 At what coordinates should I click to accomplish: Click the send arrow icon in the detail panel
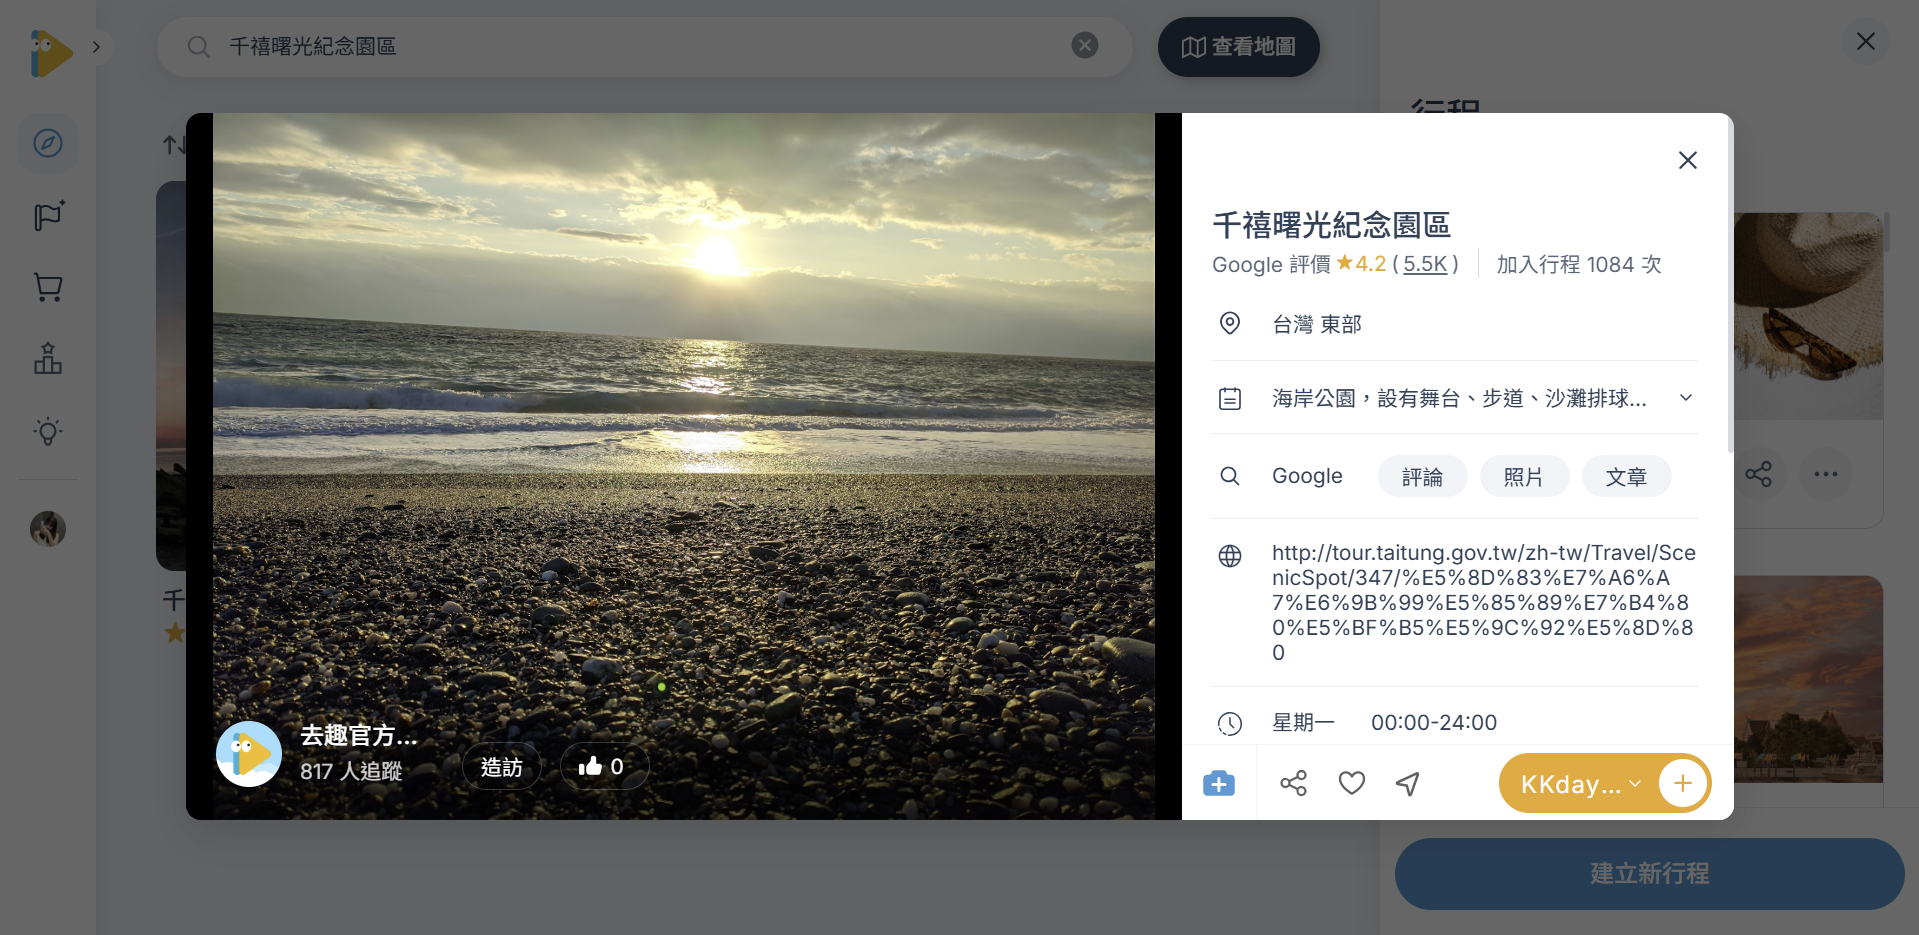point(1407,783)
